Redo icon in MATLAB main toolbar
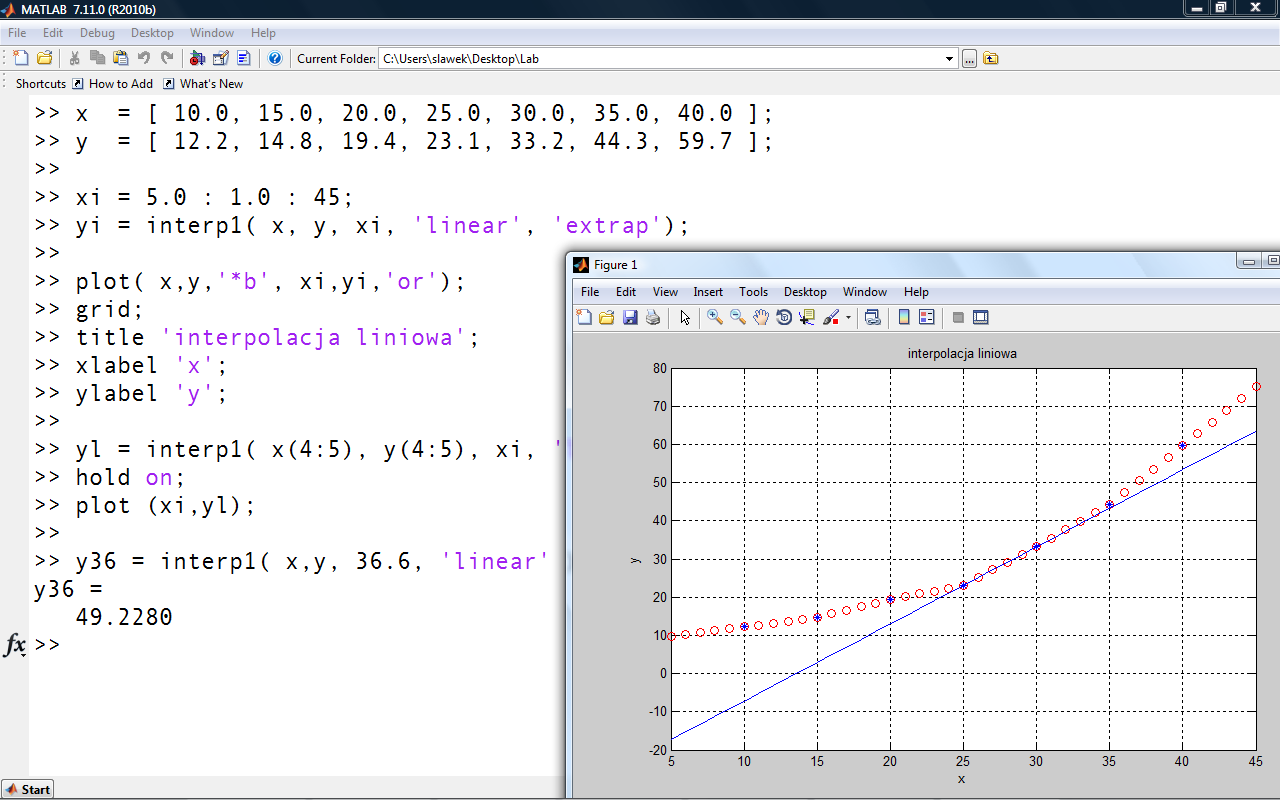1280x800 pixels. [x=167, y=58]
